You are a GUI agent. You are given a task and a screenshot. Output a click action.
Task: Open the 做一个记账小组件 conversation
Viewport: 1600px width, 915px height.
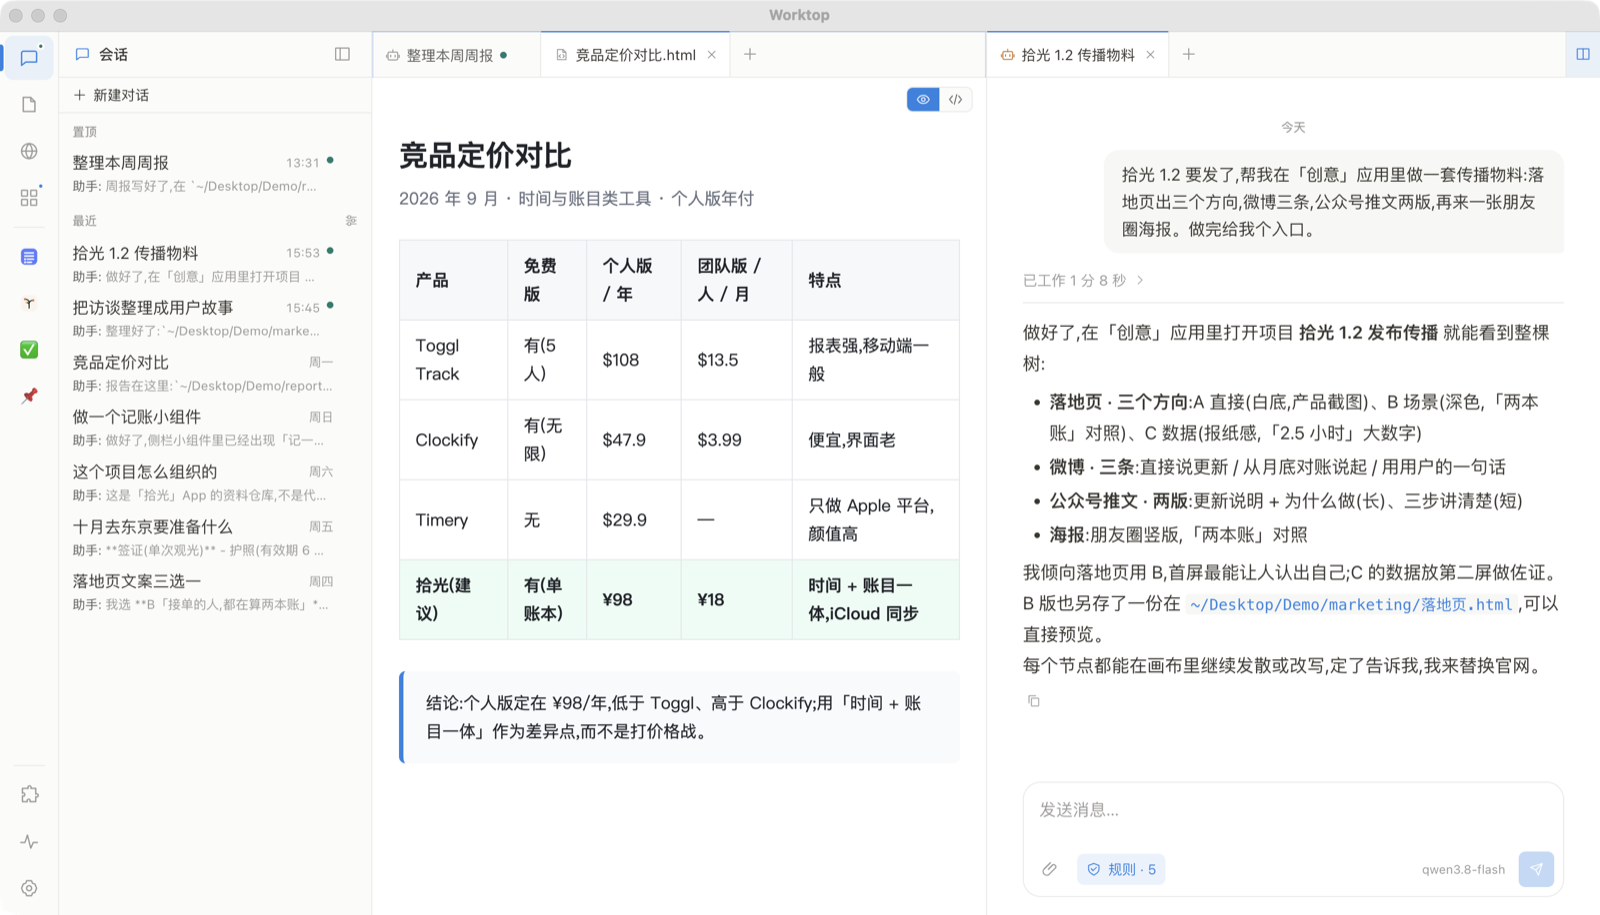[215, 428]
